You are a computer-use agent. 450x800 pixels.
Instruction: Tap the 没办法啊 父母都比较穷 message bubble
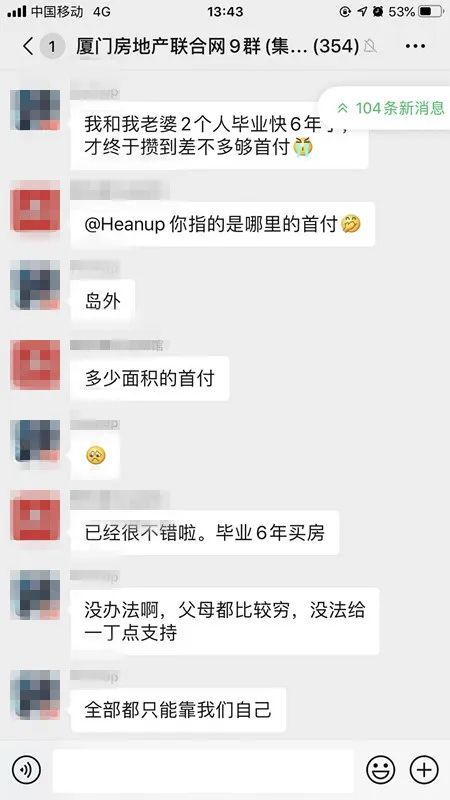click(225, 621)
